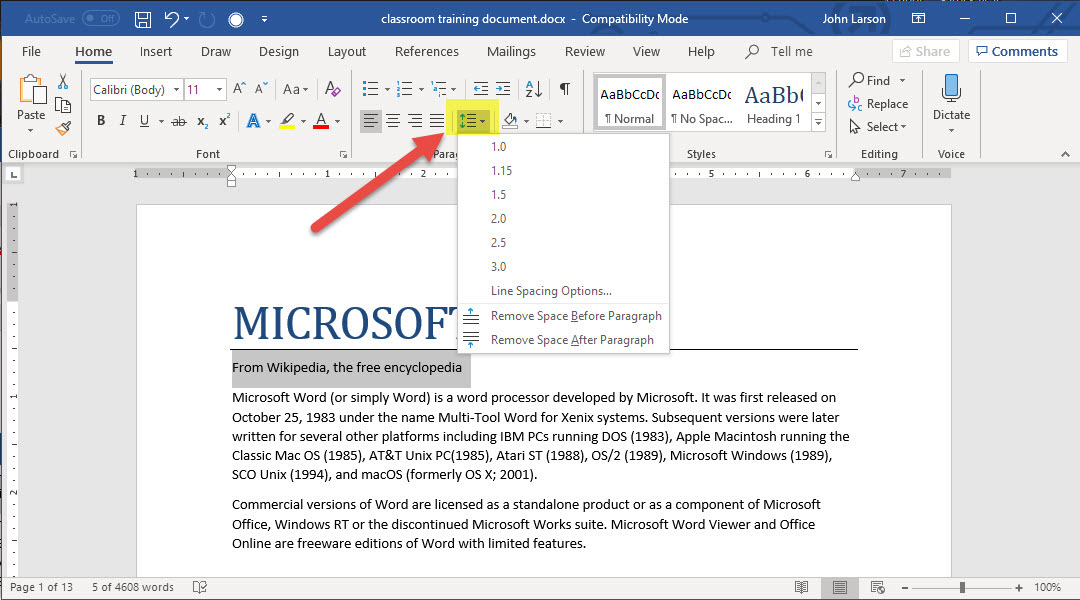Click the Show/Hide paragraph marks icon
Image resolution: width=1080 pixels, height=600 pixels.
coord(565,89)
